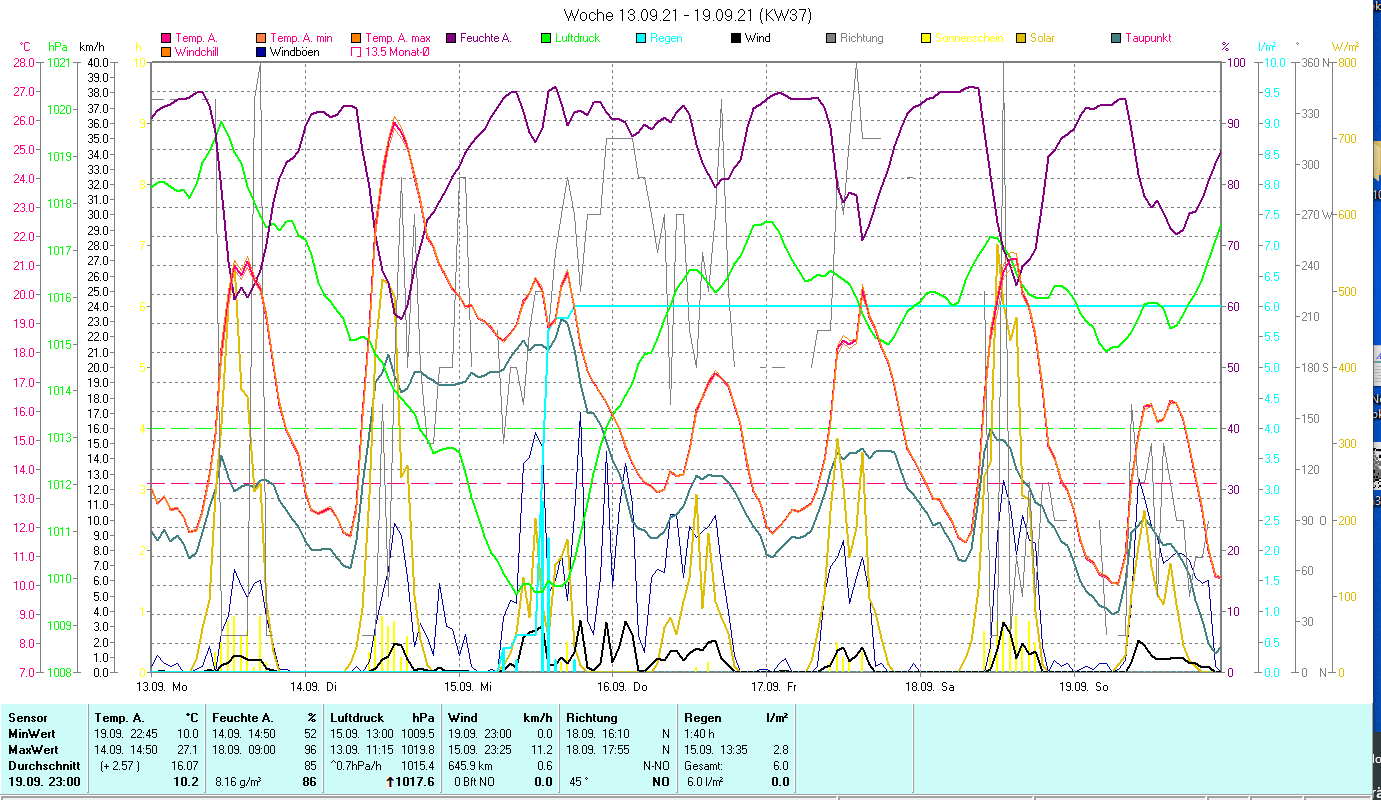The width and height of the screenshot is (1381, 800).
Task: Click the average temperature value 16.07
Action: pyautogui.click(x=185, y=766)
